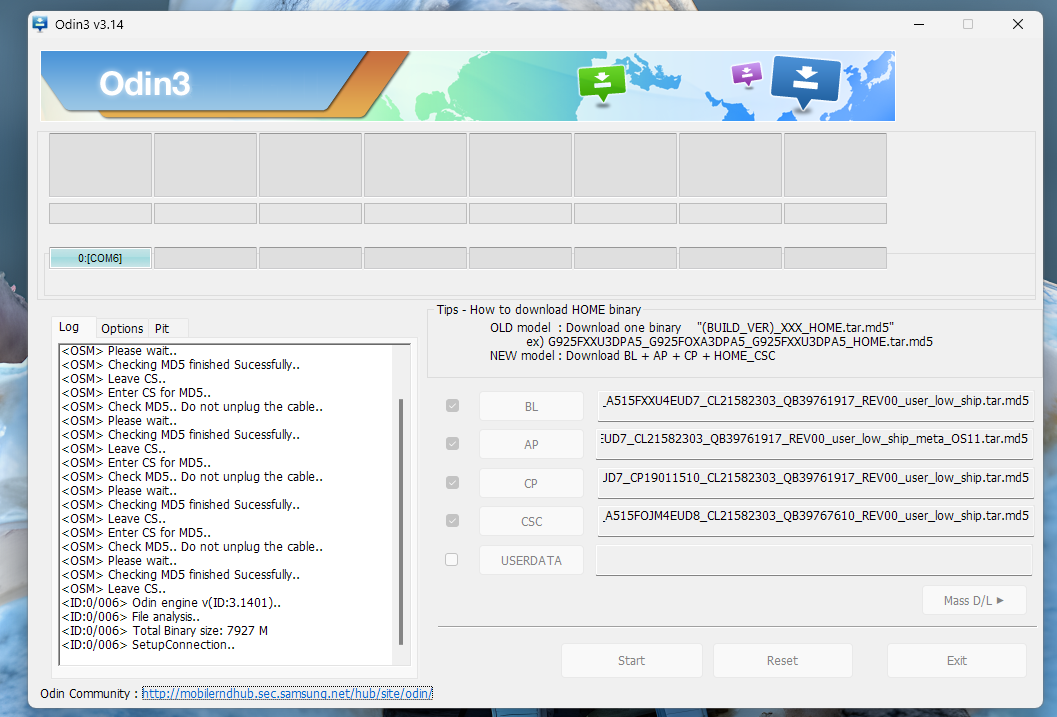1057x717 pixels.
Task: Click the empty USERDATA path field
Action: click(x=814, y=560)
